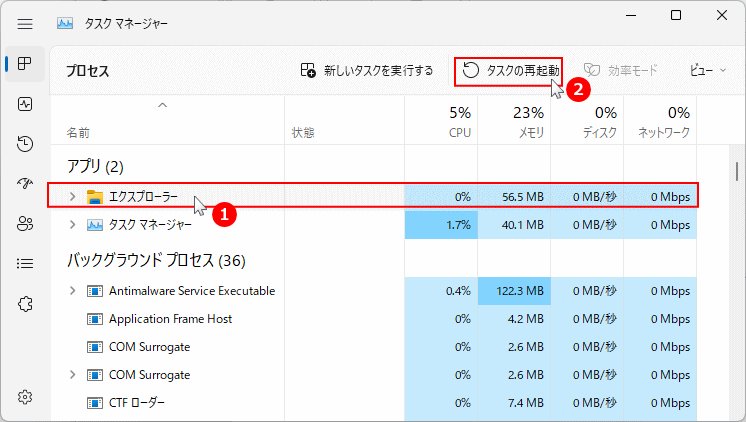746x422 pixels.
Task: Click the 40.1 MB memory value
Action: click(523, 225)
